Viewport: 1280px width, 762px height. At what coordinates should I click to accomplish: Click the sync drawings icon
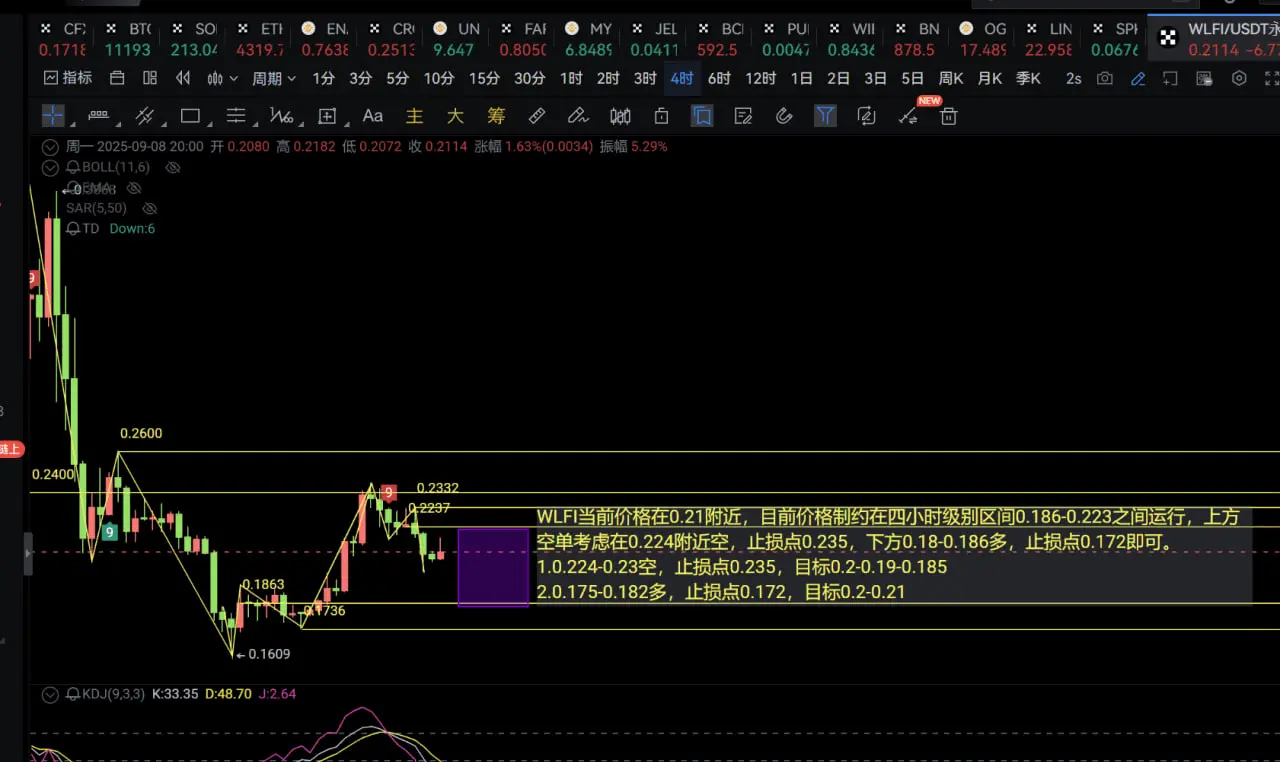(867, 116)
